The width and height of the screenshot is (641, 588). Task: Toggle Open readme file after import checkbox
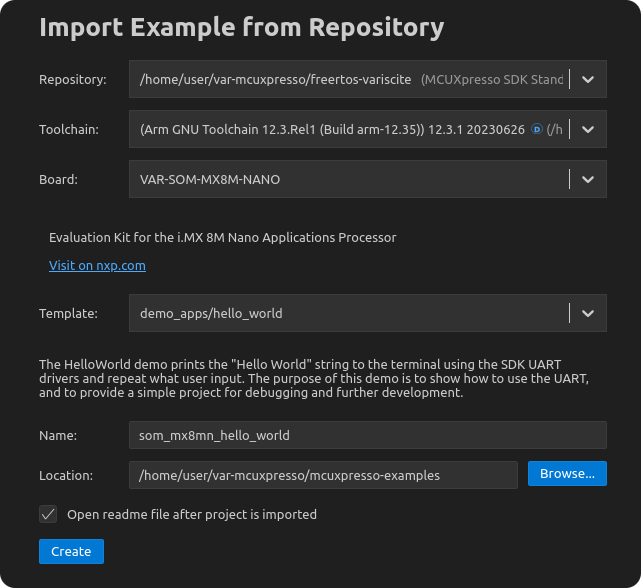(48, 514)
